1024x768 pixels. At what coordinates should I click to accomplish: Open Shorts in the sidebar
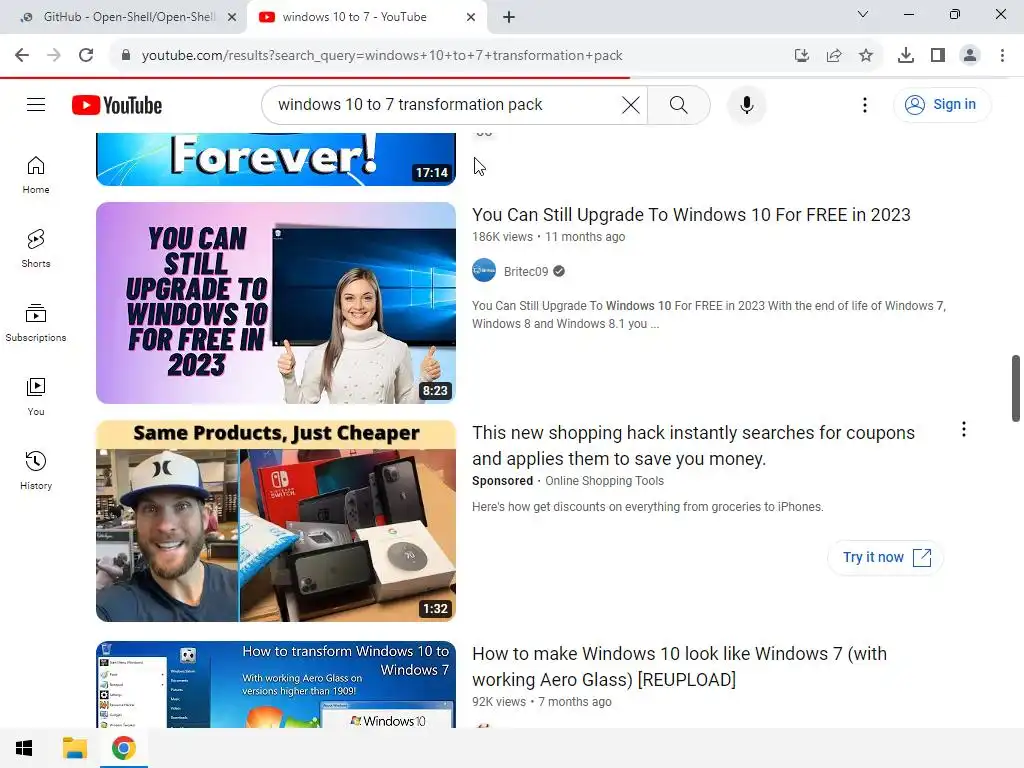[36, 249]
